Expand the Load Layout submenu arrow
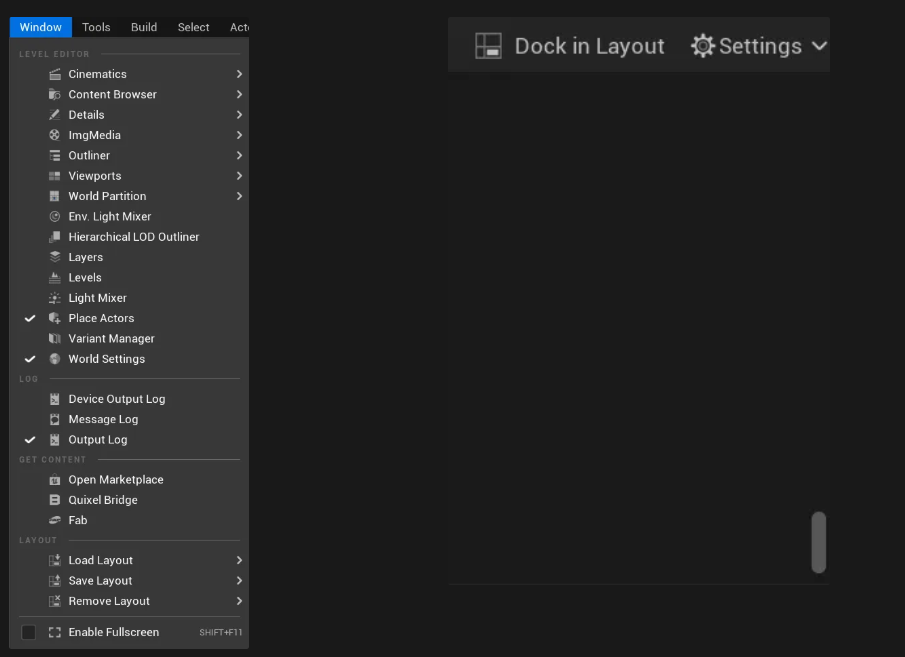Image resolution: width=905 pixels, height=657 pixels. pyautogui.click(x=239, y=560)
